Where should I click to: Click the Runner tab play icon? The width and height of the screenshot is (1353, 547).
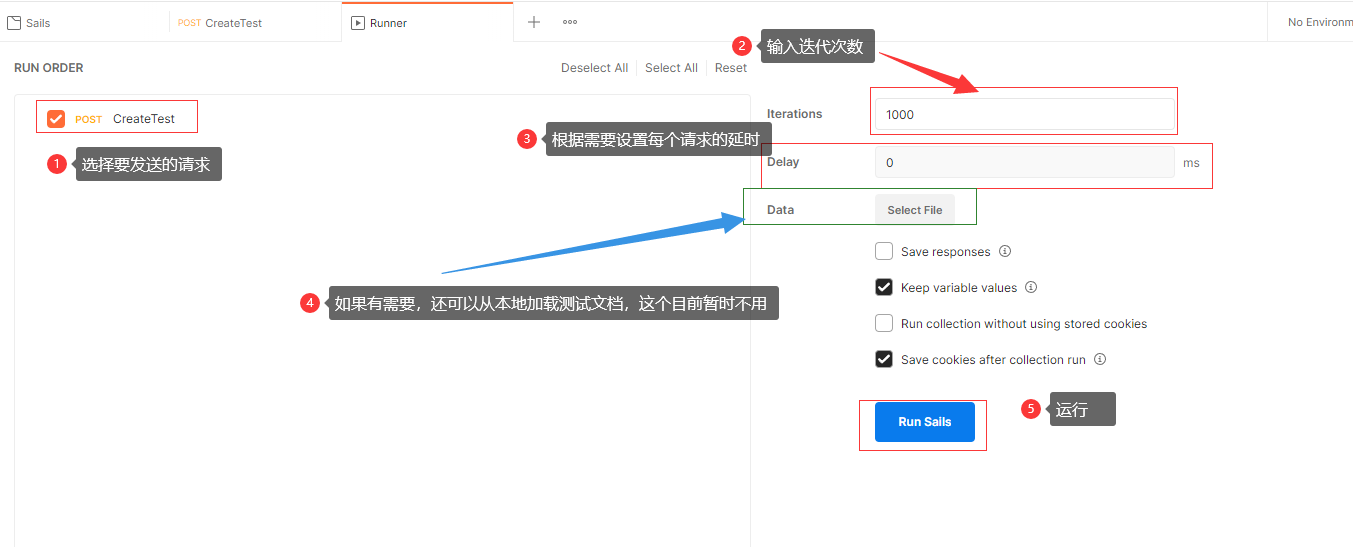tap(357, 22)
